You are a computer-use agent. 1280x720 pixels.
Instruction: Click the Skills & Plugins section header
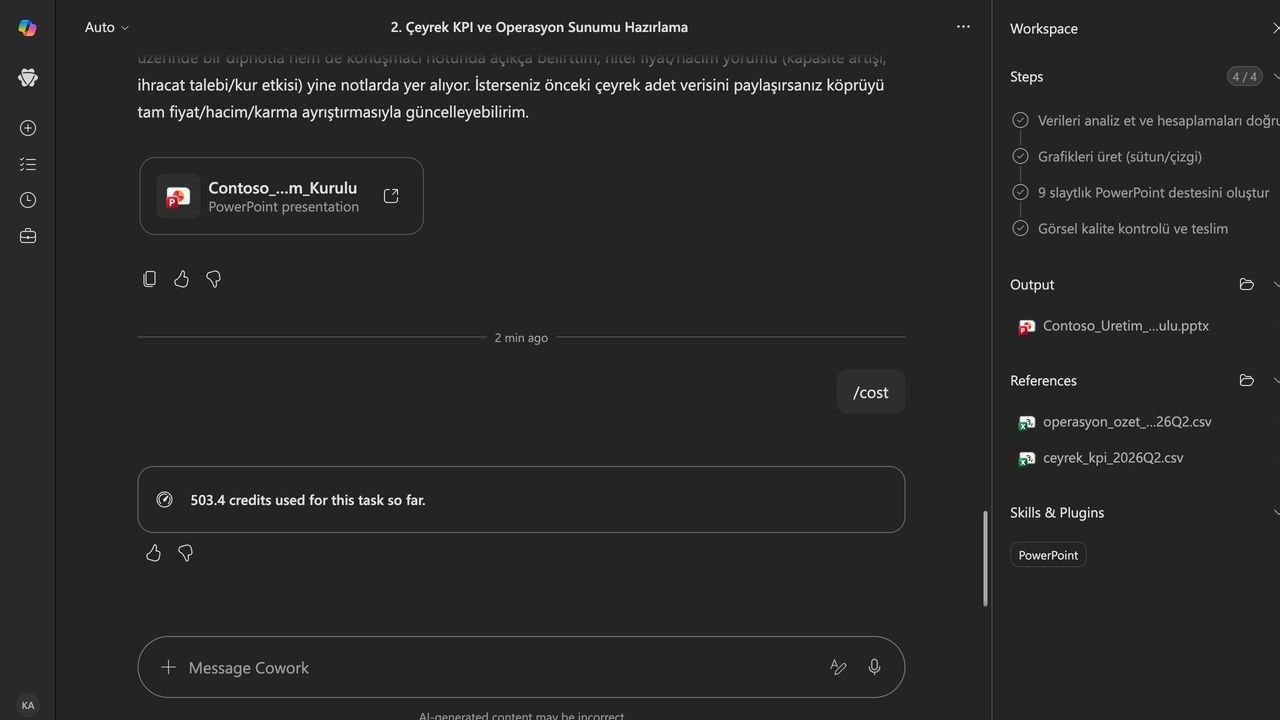1057,513
